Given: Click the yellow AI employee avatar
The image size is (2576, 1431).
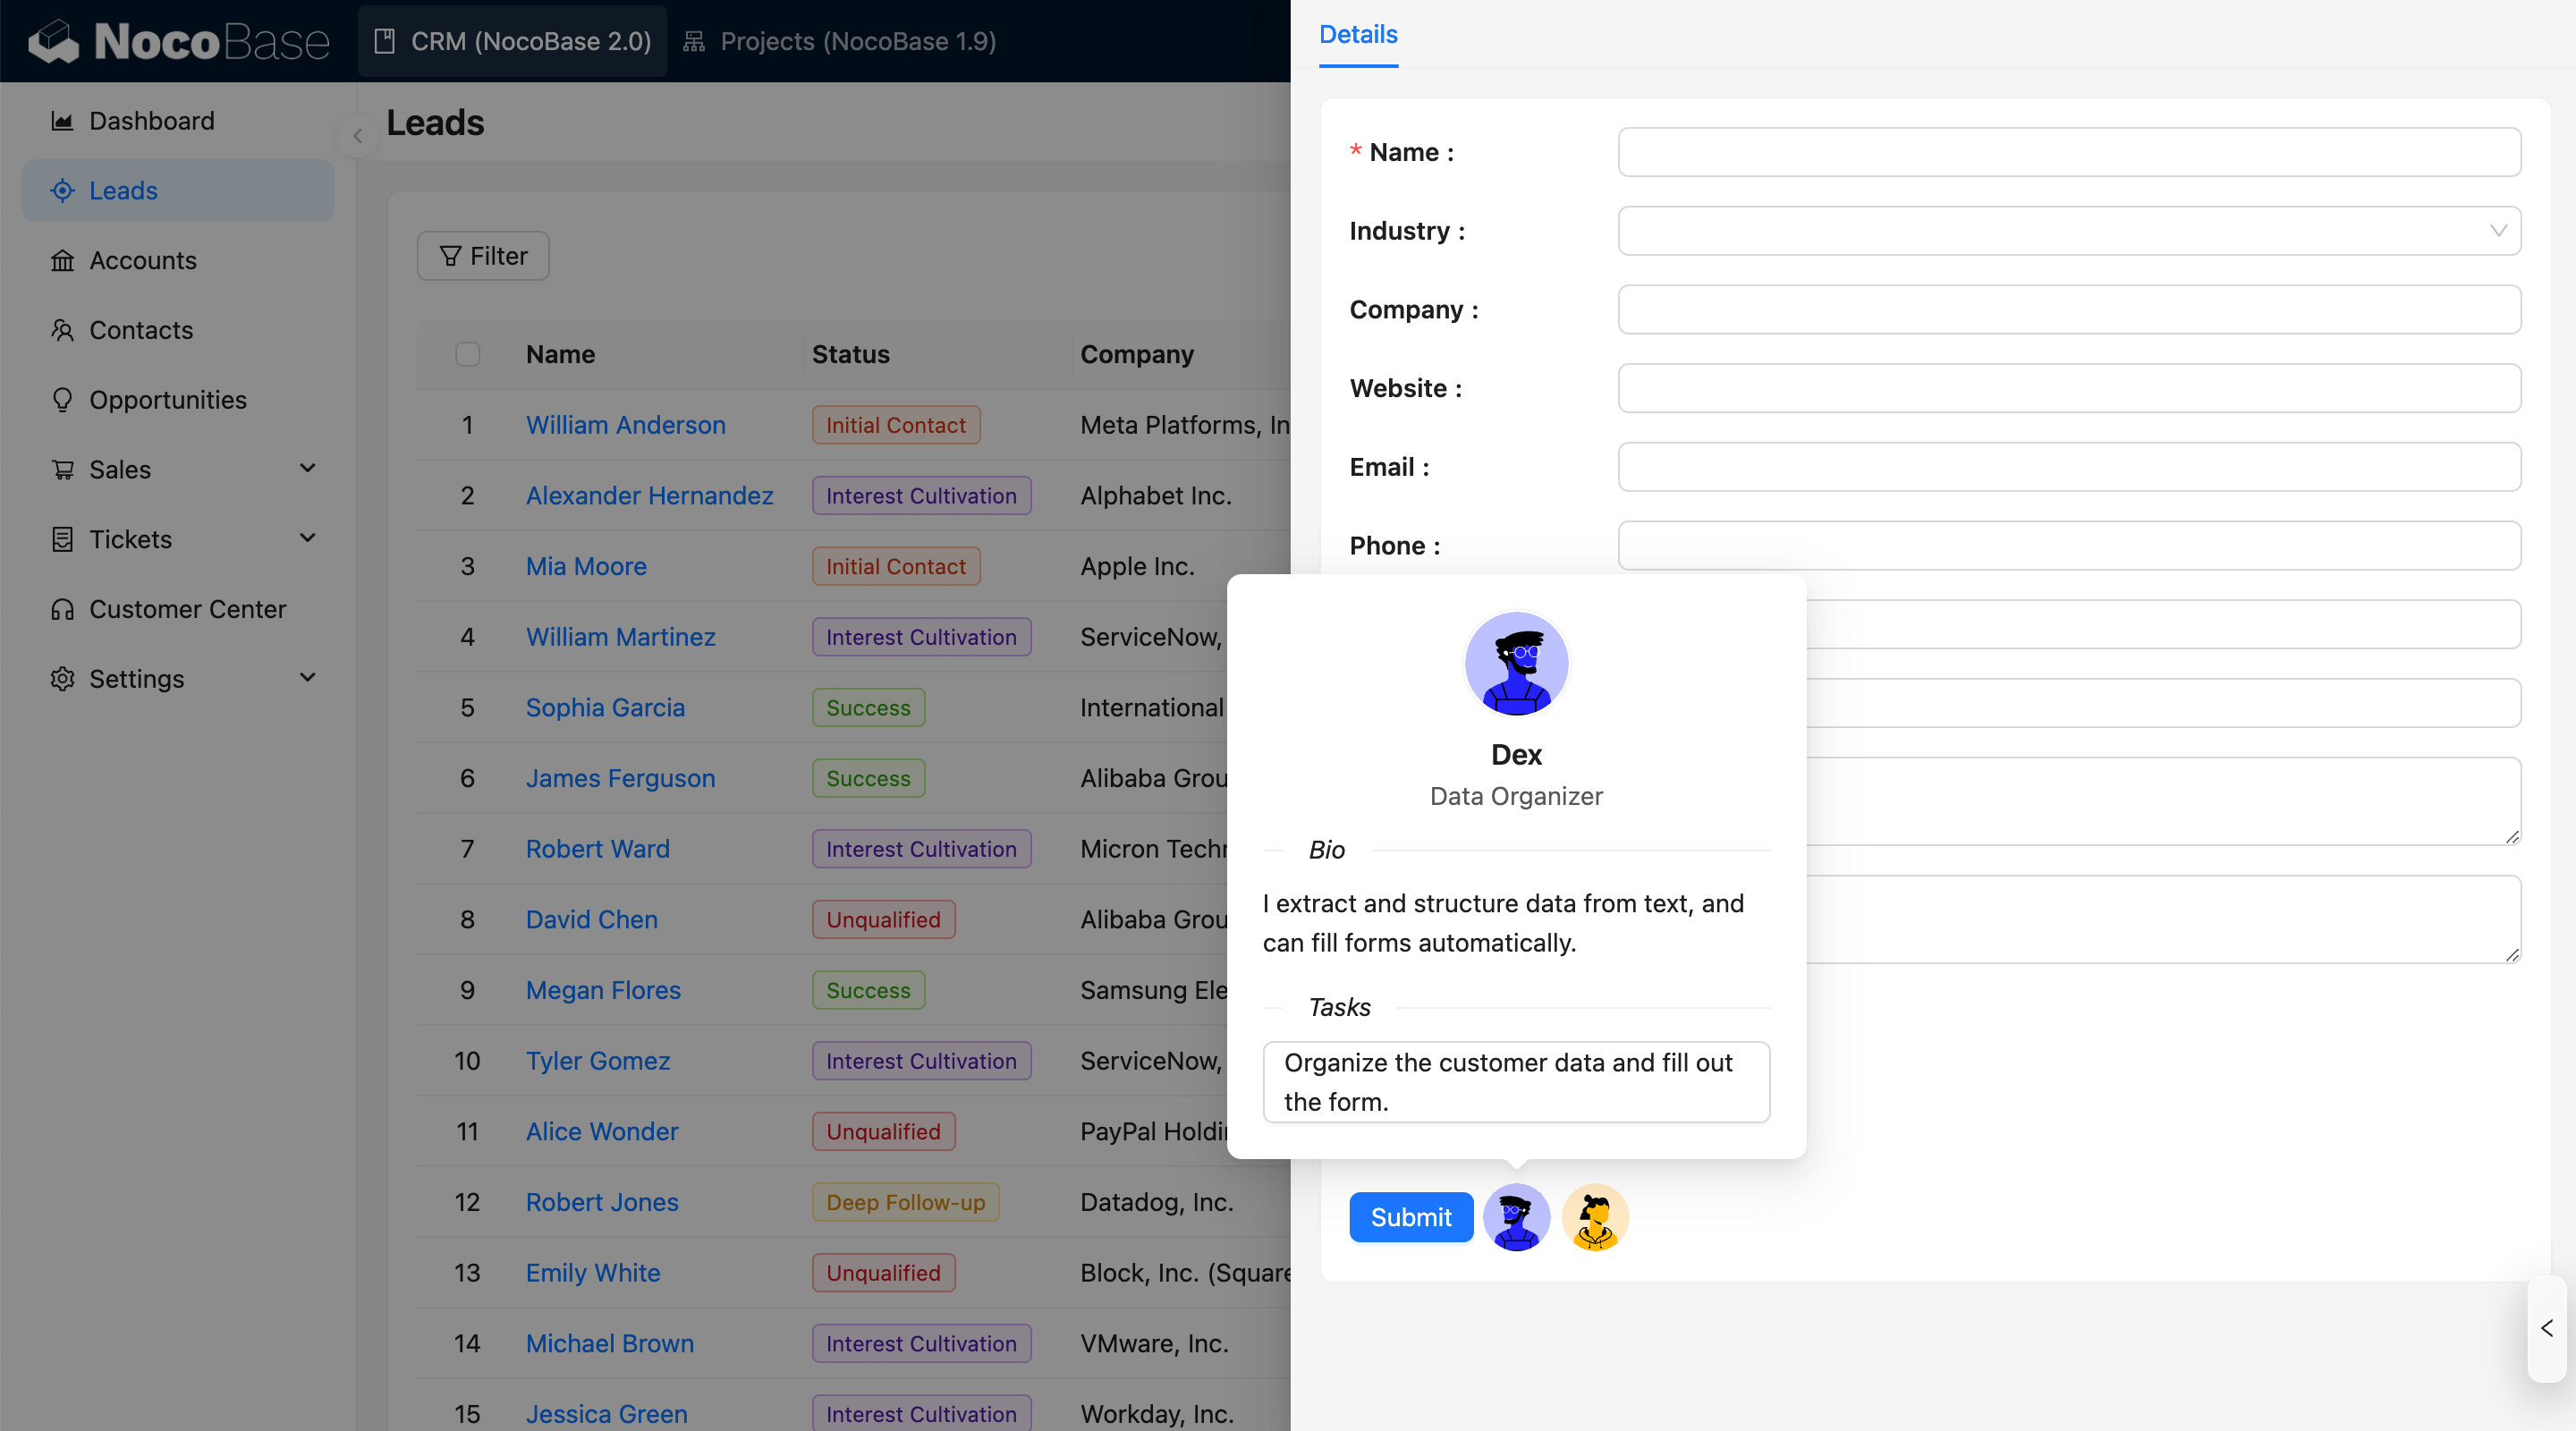Looking at the screenshot, I should (x=1595, y=1217).
